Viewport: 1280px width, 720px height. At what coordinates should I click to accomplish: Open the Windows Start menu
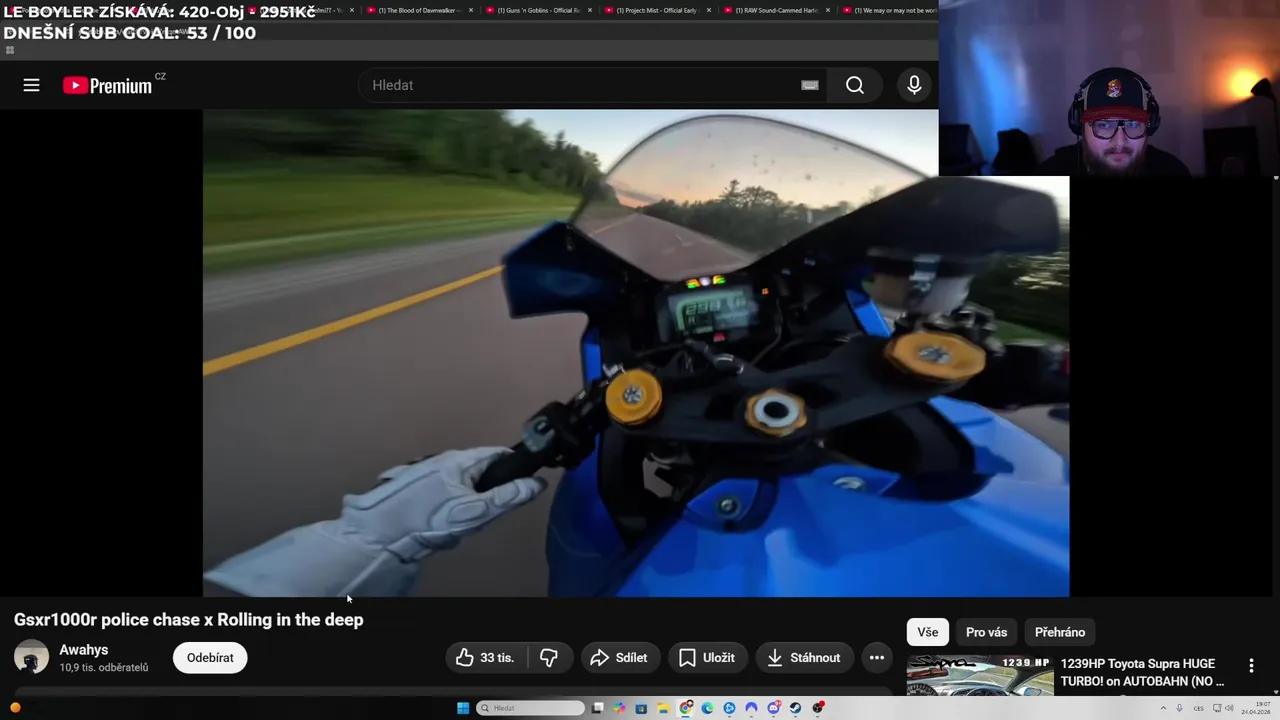click(x=463, y=708)
